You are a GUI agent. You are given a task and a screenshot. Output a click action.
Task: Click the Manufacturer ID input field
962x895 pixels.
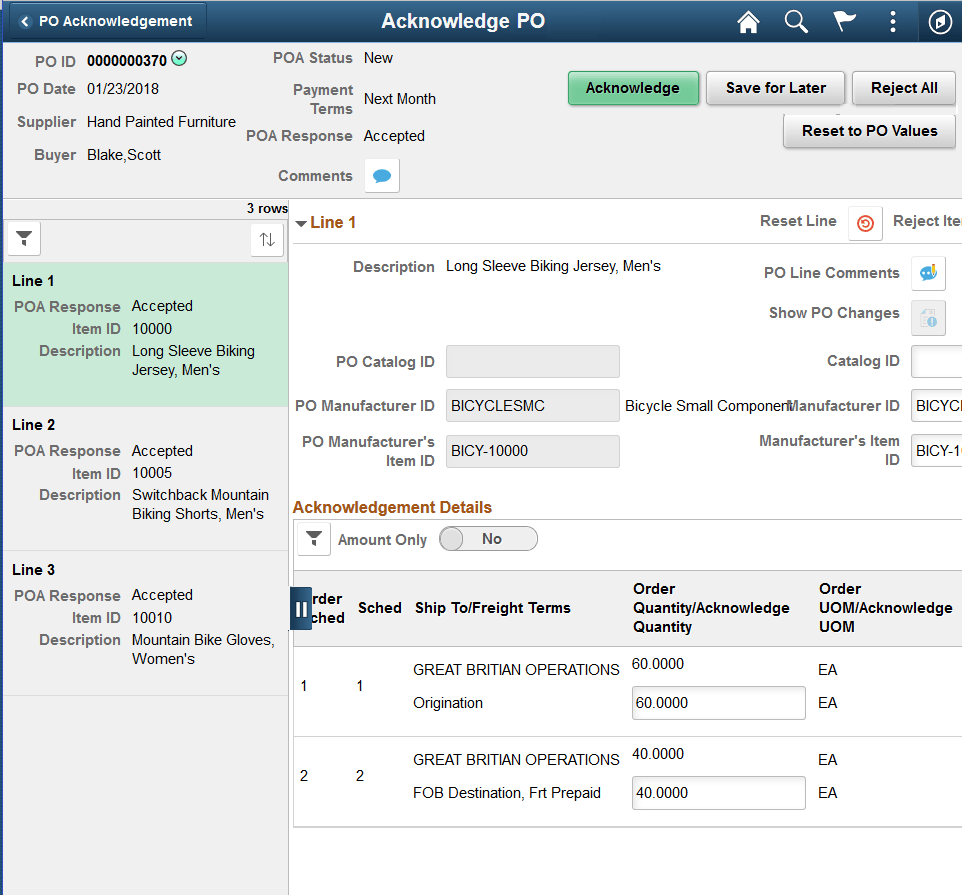[x=936, y=405]
